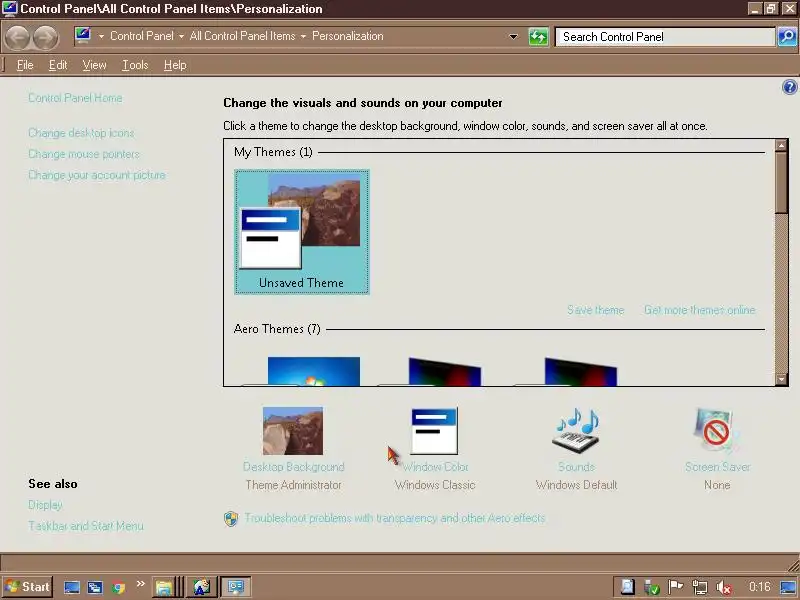800x600 pixels.
Task: Click Change desktop icons link
Action: point(81,133)
